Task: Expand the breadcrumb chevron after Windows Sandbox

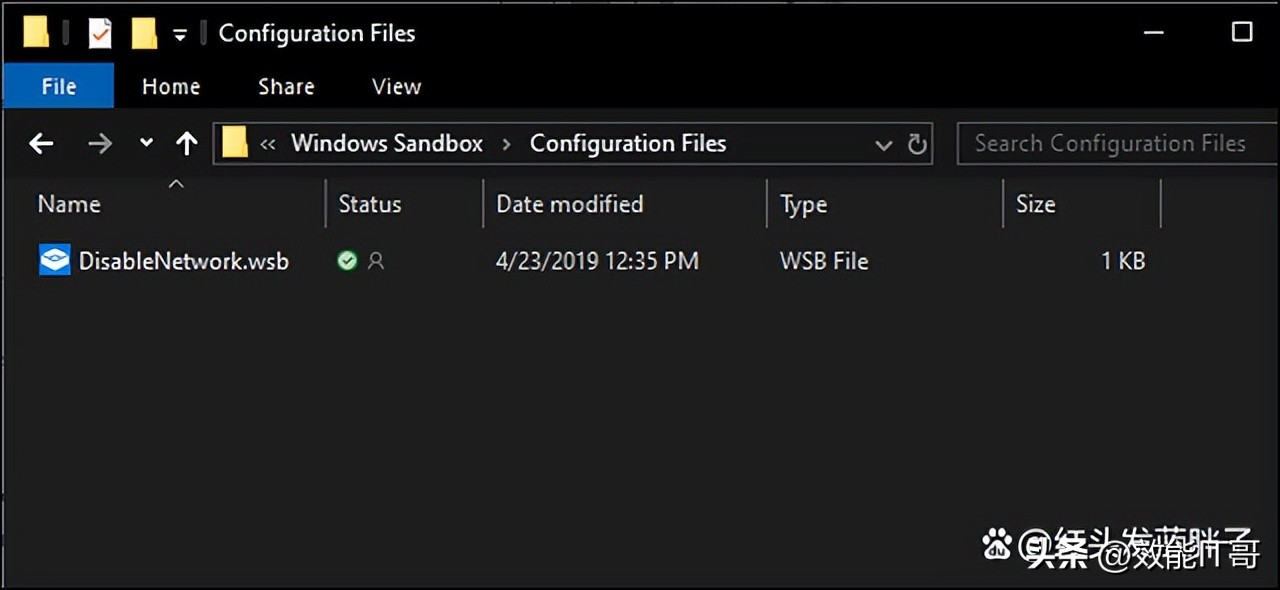Action: [507, 143]
